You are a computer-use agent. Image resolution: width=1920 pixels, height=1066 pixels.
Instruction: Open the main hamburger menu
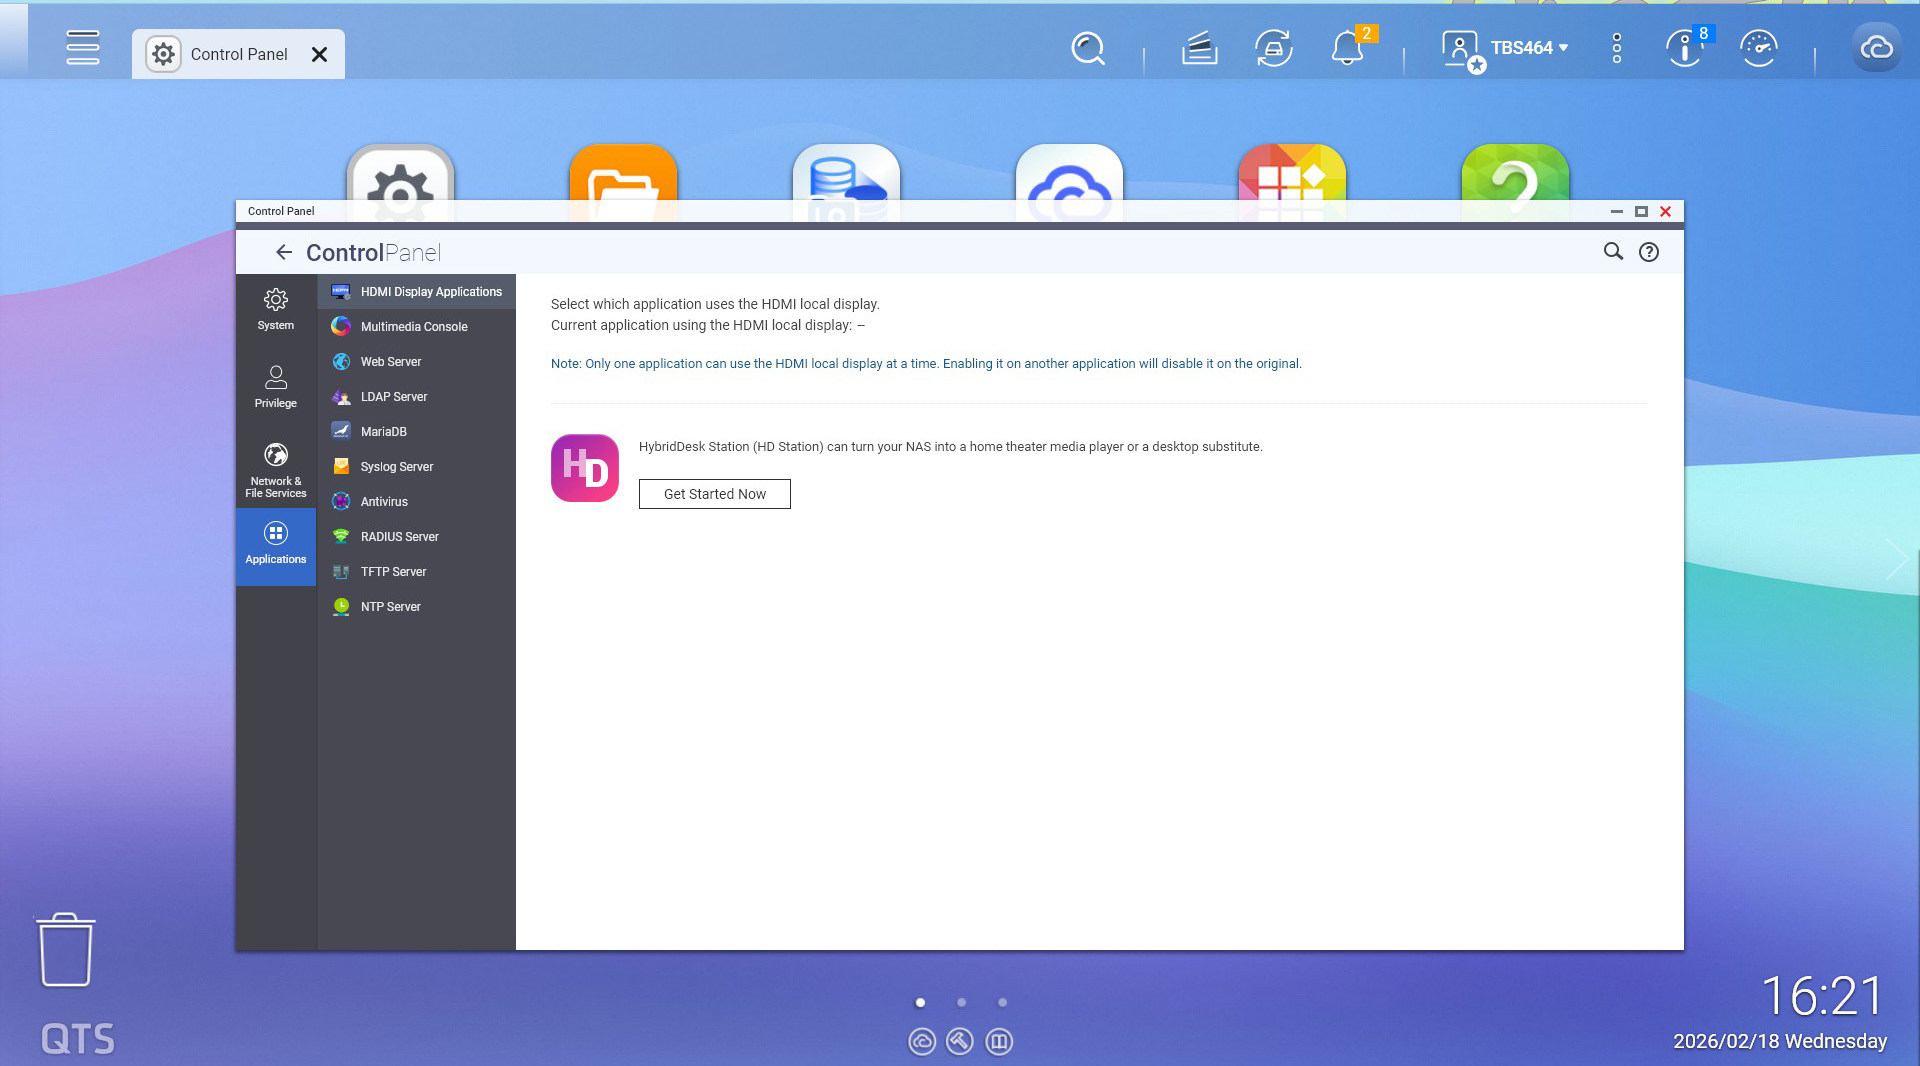point(83,48)
